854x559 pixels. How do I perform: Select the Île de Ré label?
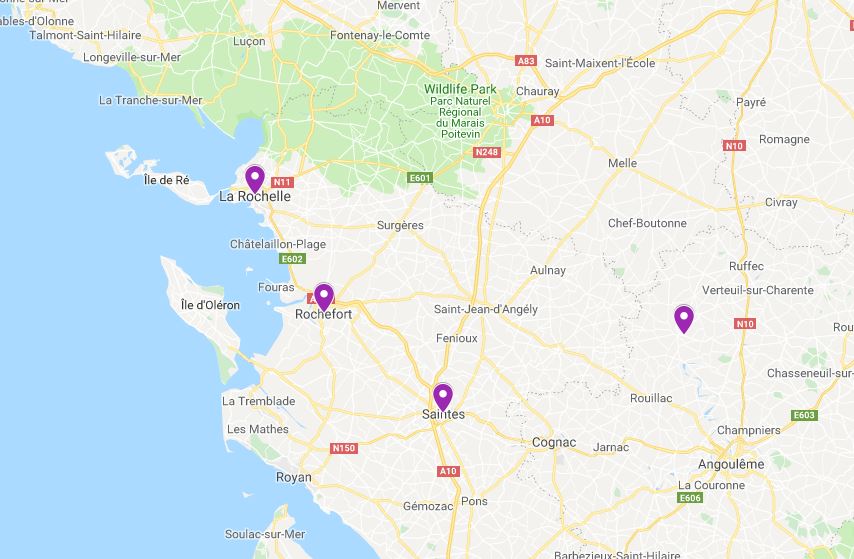coord(167,180)
